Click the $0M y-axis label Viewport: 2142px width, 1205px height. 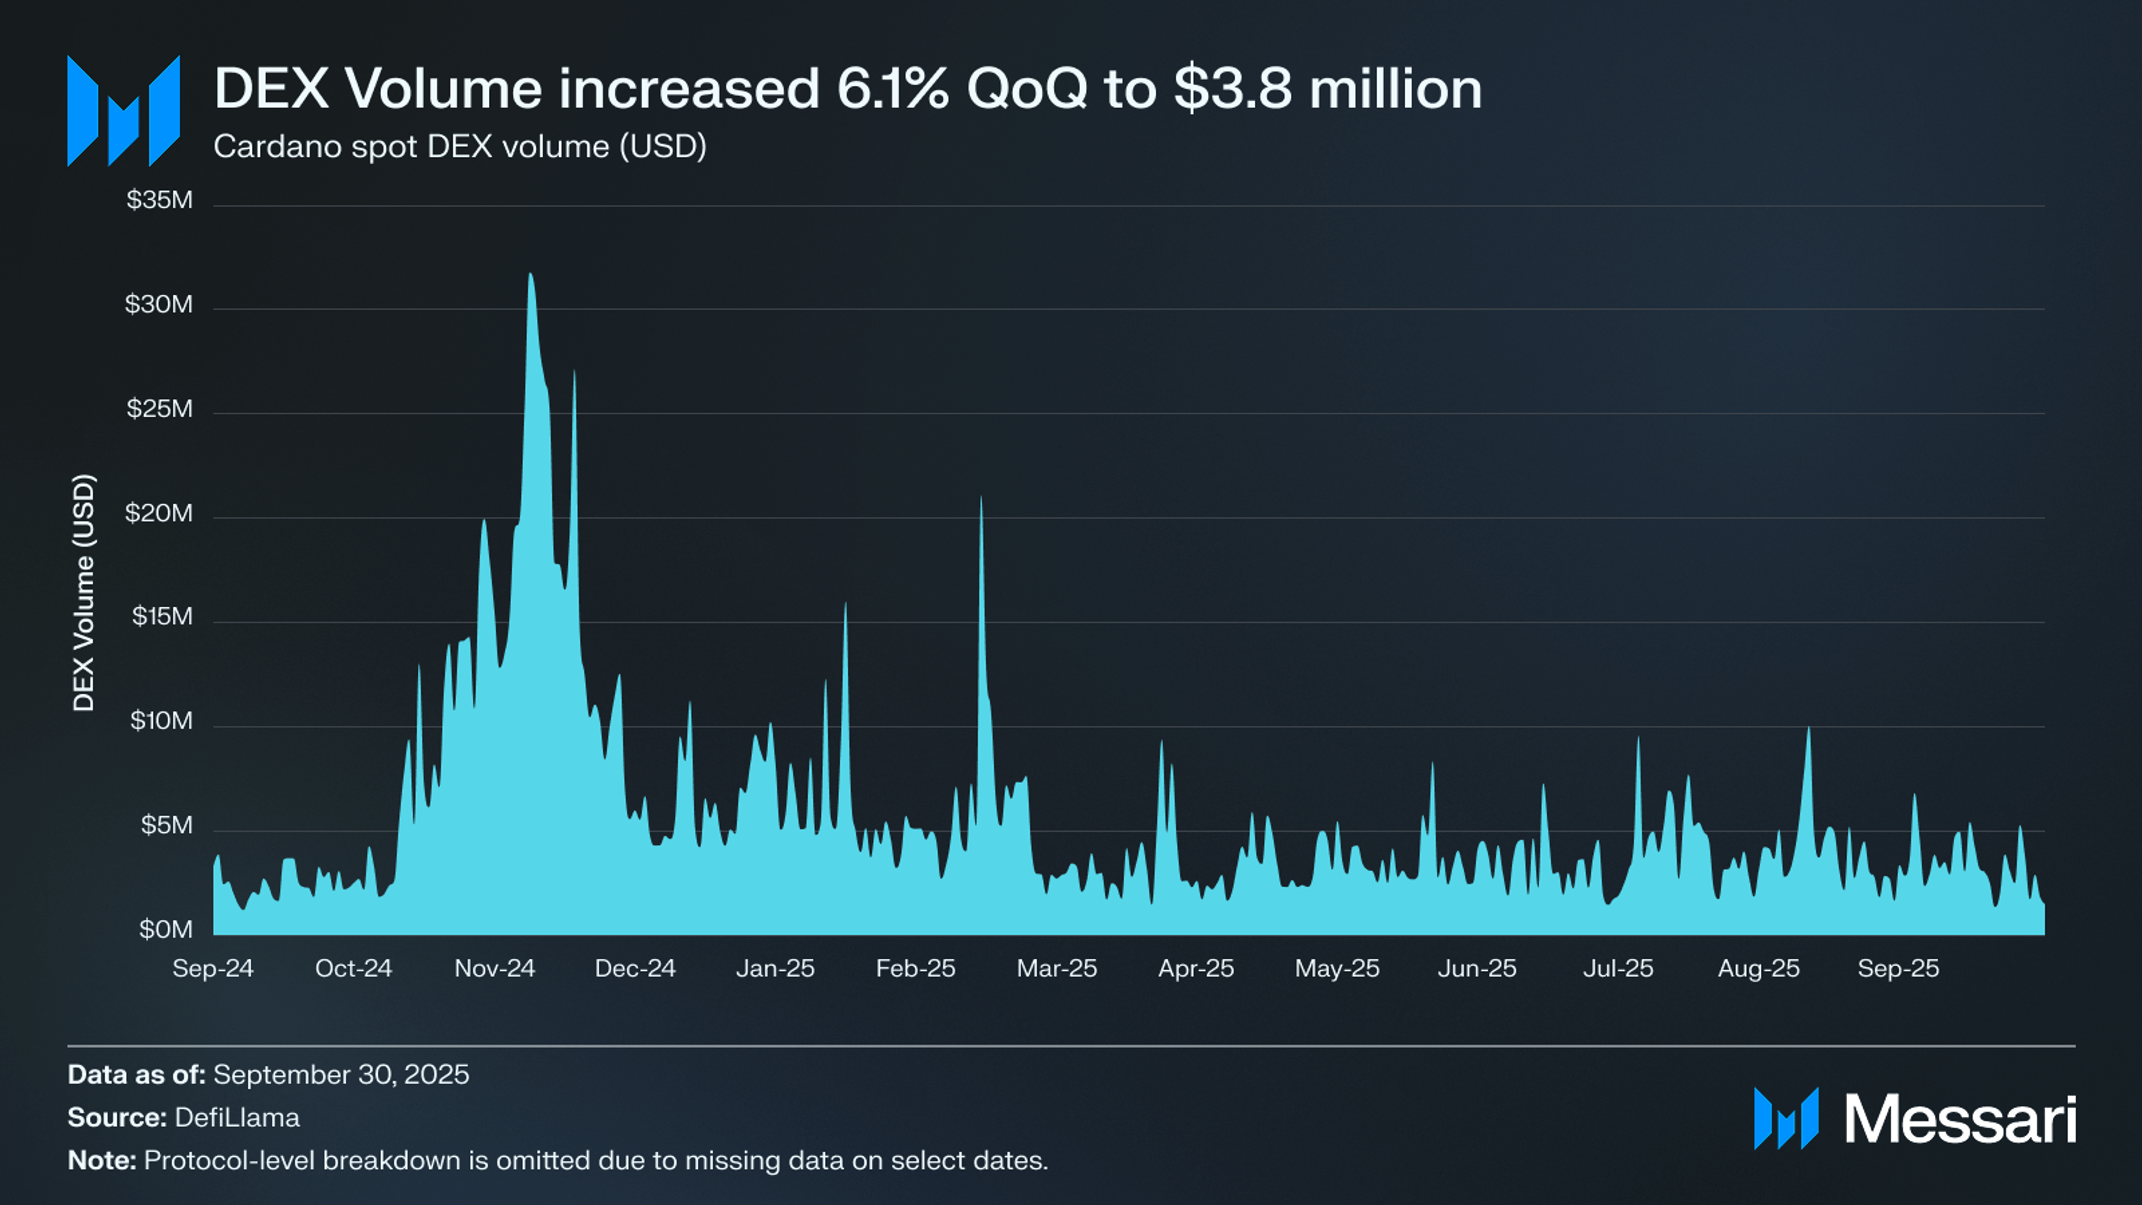[165, 930]
